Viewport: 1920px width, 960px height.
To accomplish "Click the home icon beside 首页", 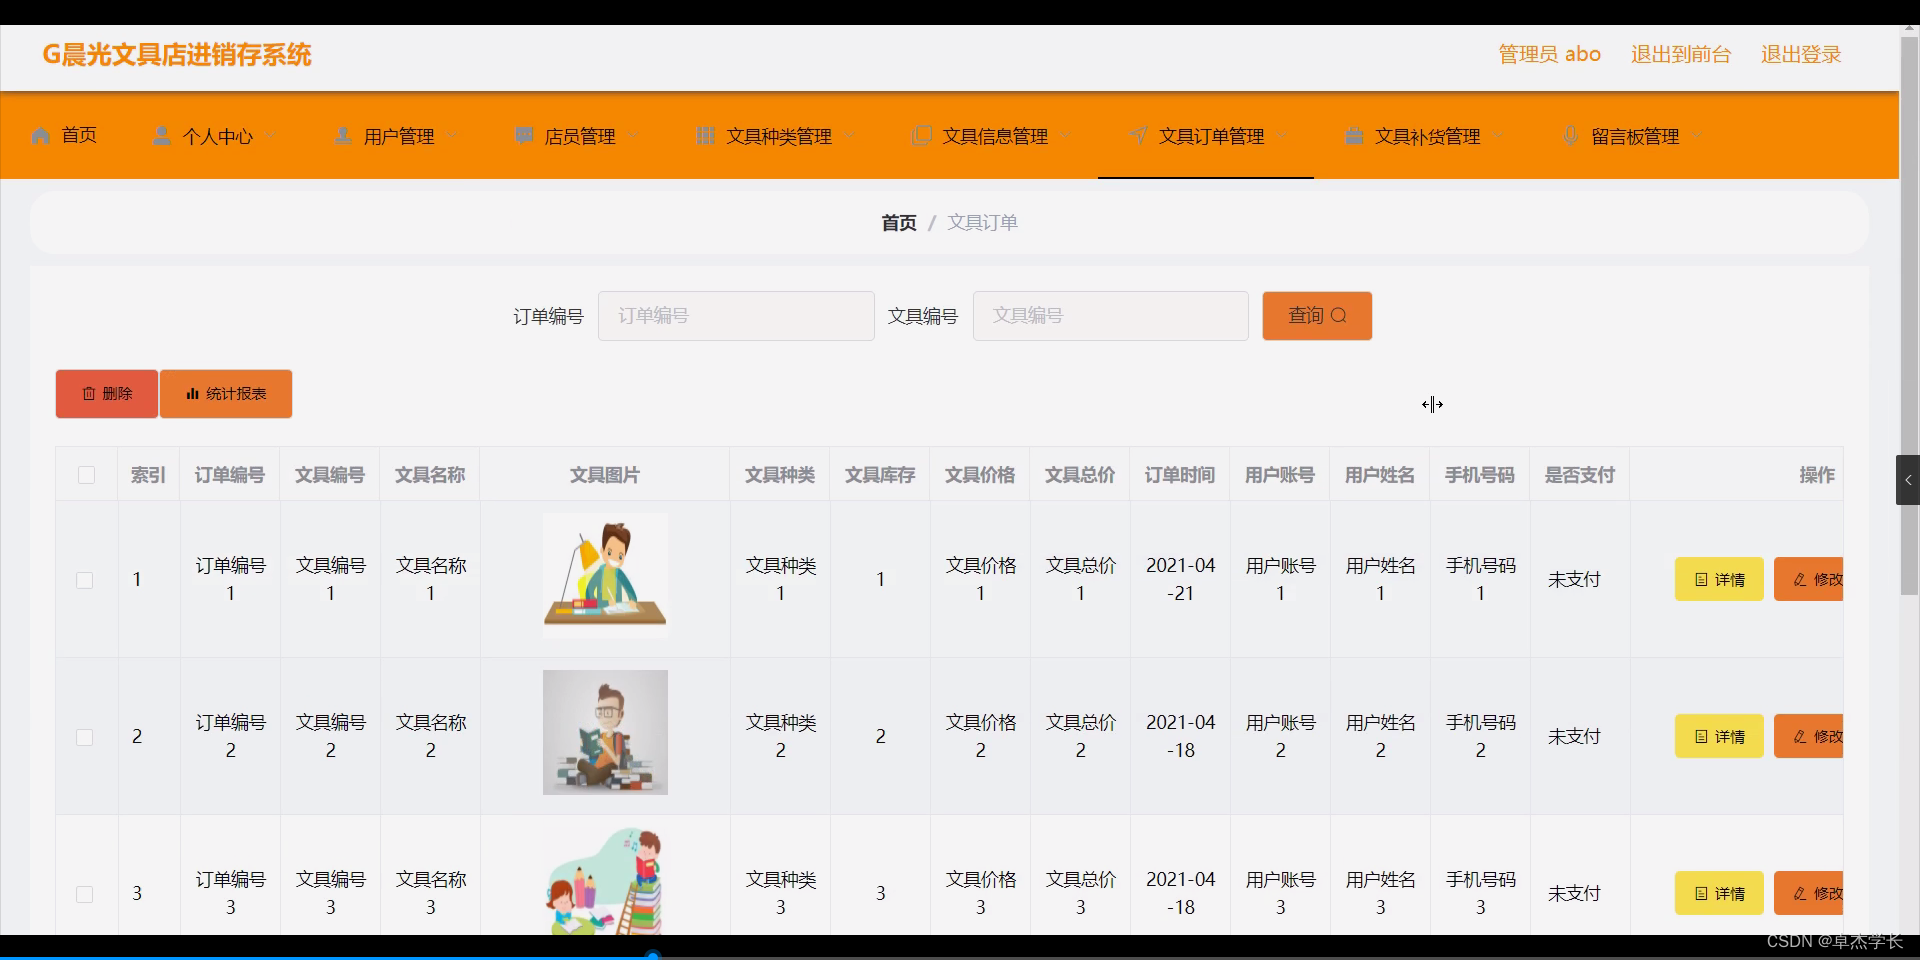I will click(x=40, y=136).
